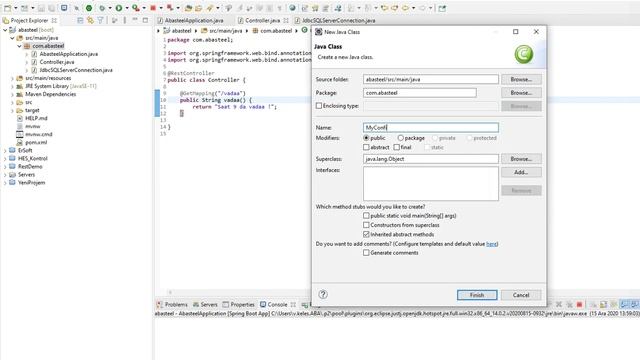Collapse the abasteel project node
This screenshot has width=640, height=360.
(5, 30)
